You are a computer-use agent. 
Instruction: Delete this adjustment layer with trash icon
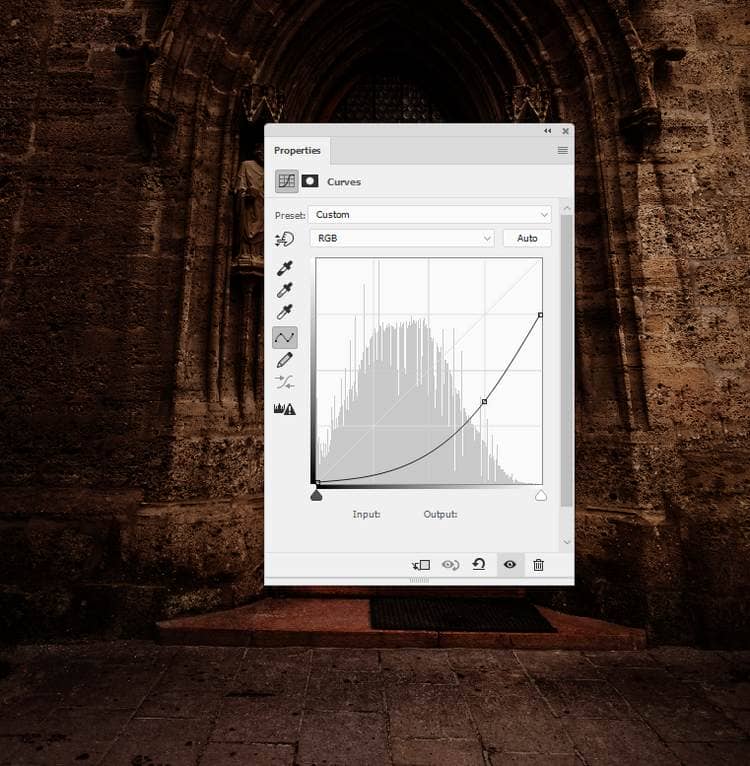[x=538, y=565]
